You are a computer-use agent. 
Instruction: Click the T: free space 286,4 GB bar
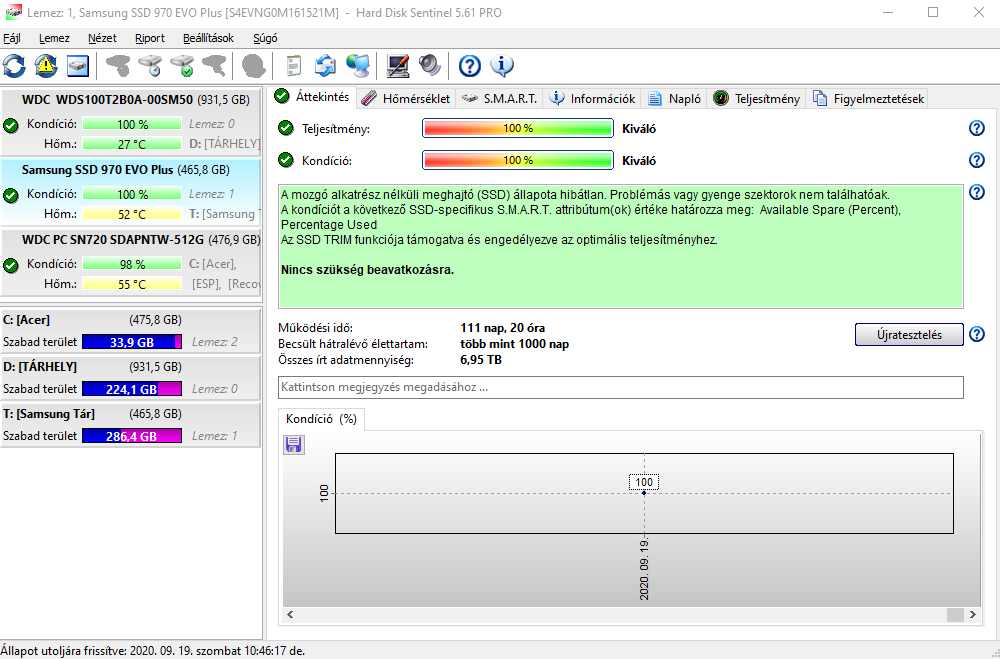(x=132, y=436)
